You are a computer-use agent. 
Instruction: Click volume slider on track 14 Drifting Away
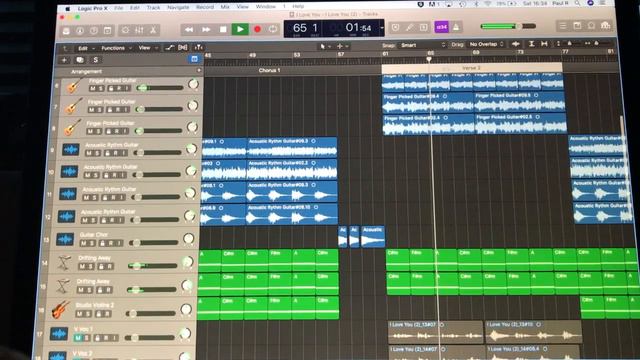click(x=152, y=266)
